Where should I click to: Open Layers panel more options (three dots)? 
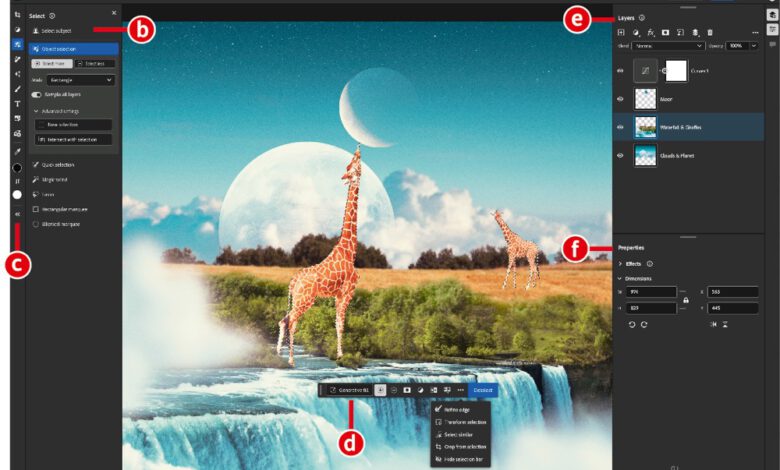coord(755,32)
